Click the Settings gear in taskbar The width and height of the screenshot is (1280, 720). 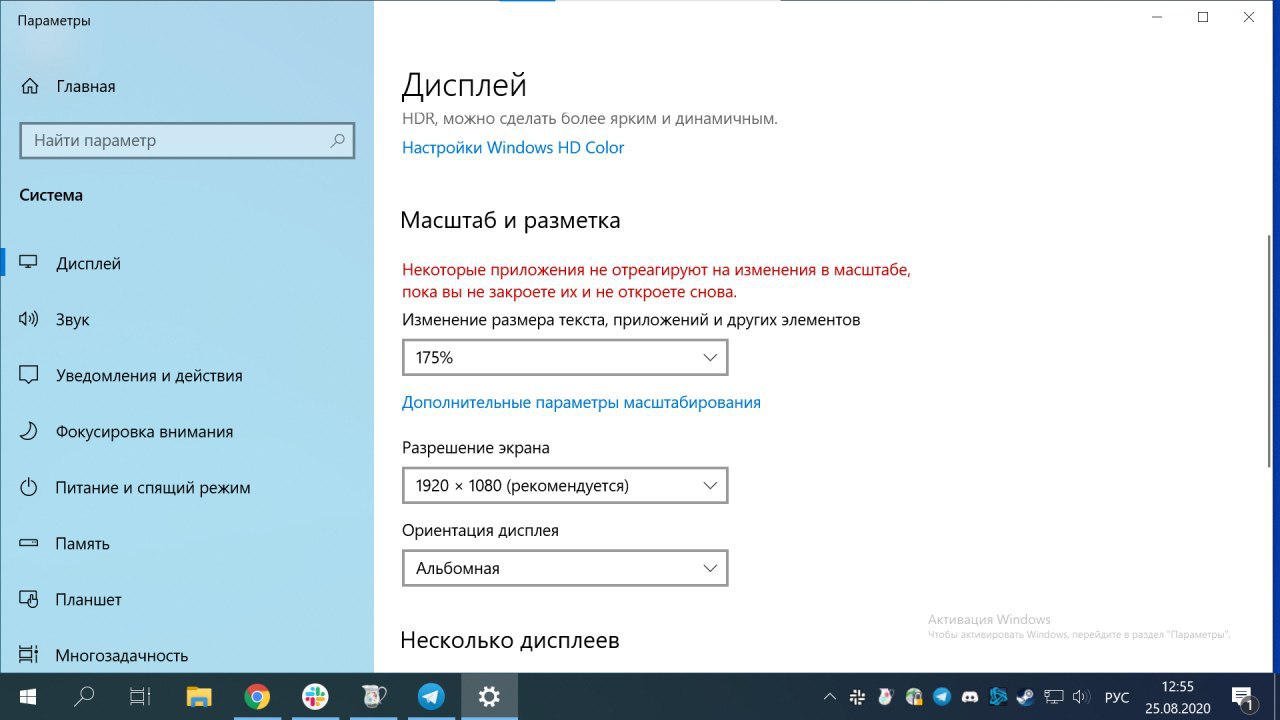click(x=489, y=697)
